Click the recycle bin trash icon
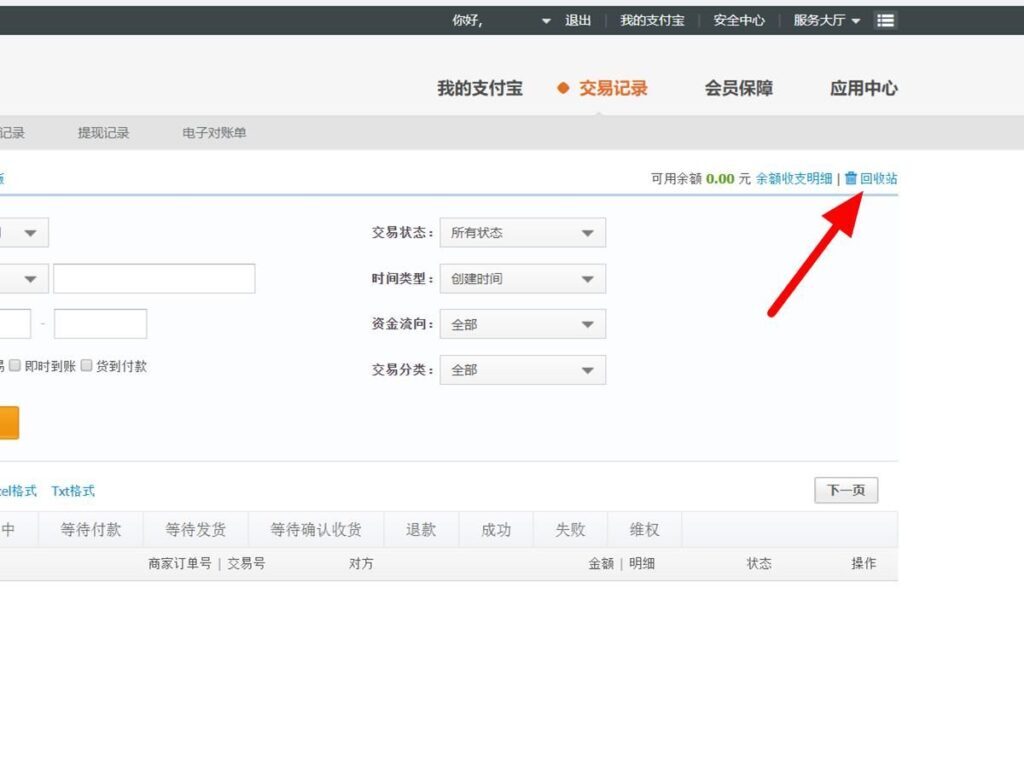Screen dimensions: 1024x768 [x=850, y=178]
